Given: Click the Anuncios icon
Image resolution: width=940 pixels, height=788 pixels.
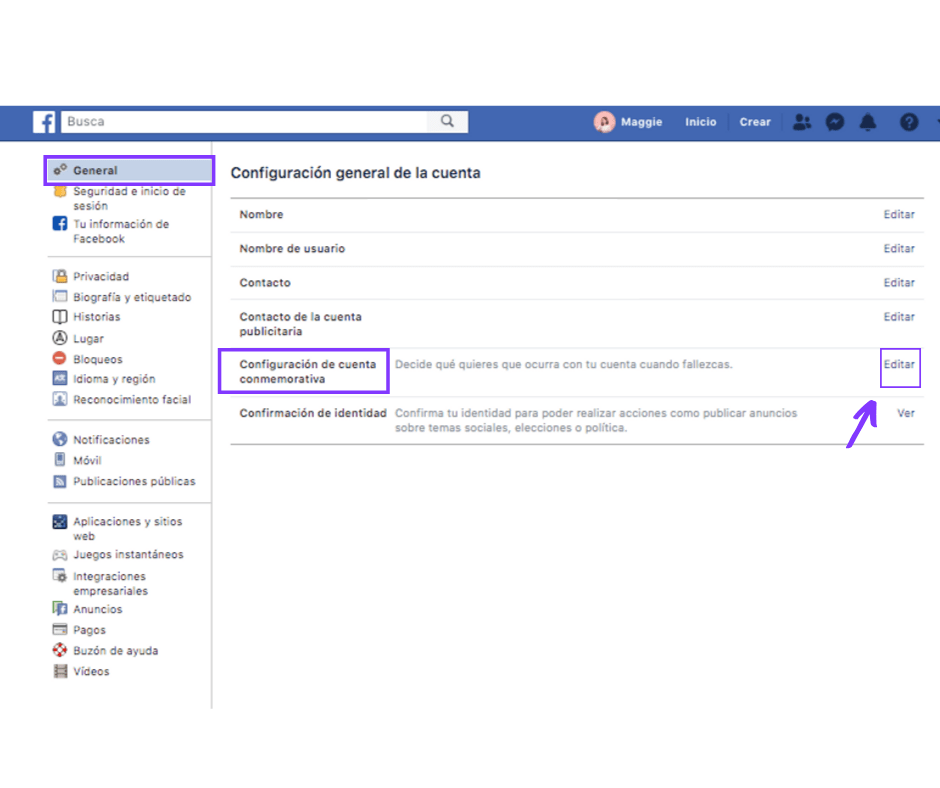Looking at the screenshot, I should click(60, 608).
